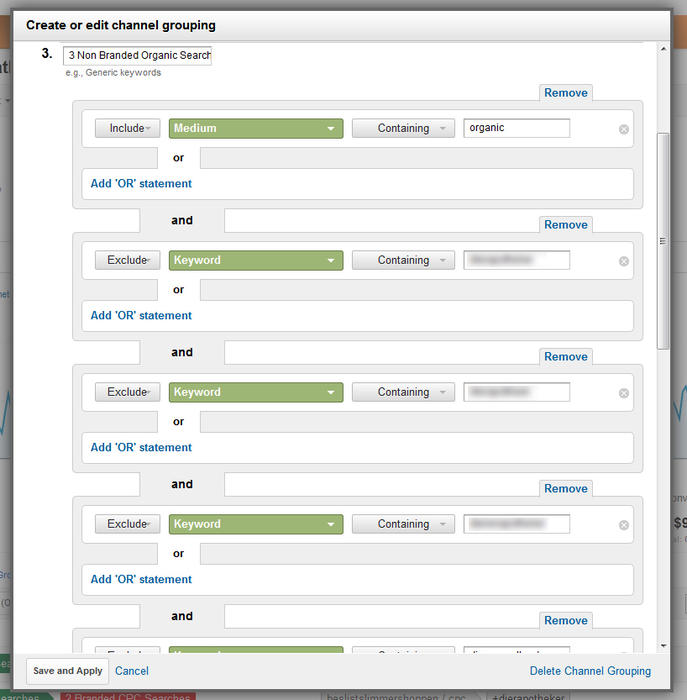Add 'OR' statement under third Keyword exclusion

click(x=141, y=580)
